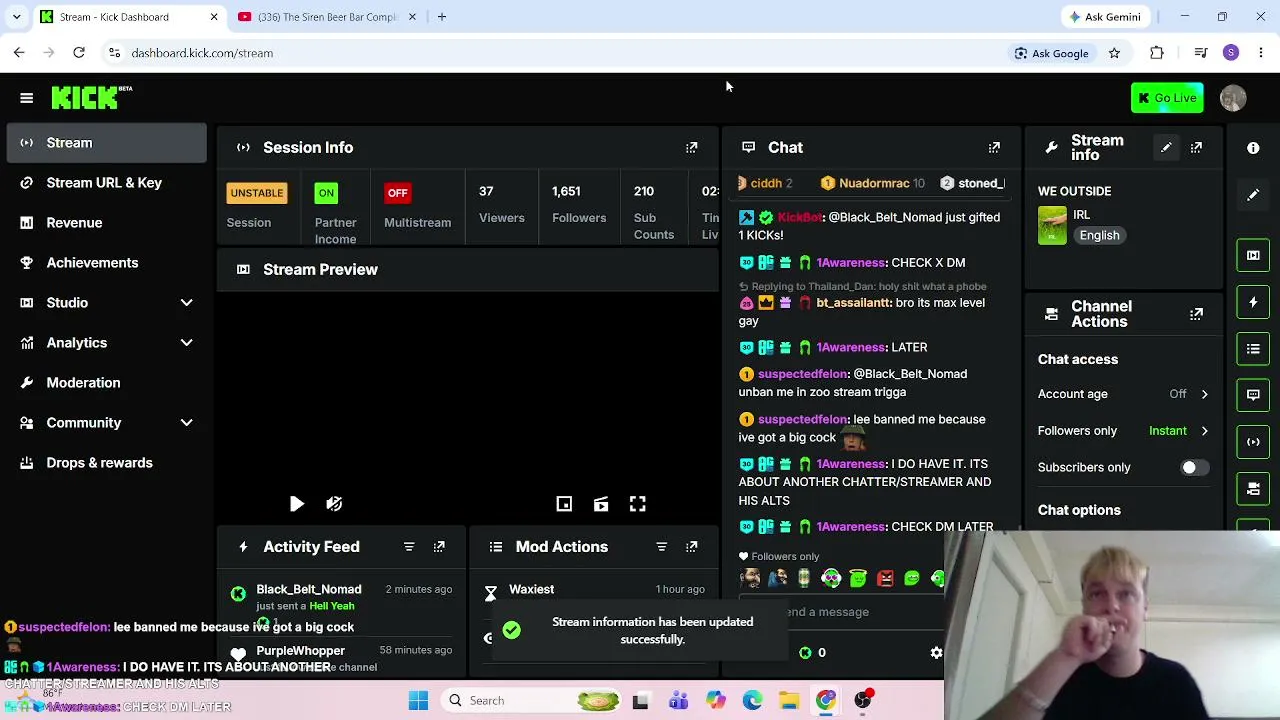Click the English language tag
The image size is (1280, 720).
[x=1099, y=235]
